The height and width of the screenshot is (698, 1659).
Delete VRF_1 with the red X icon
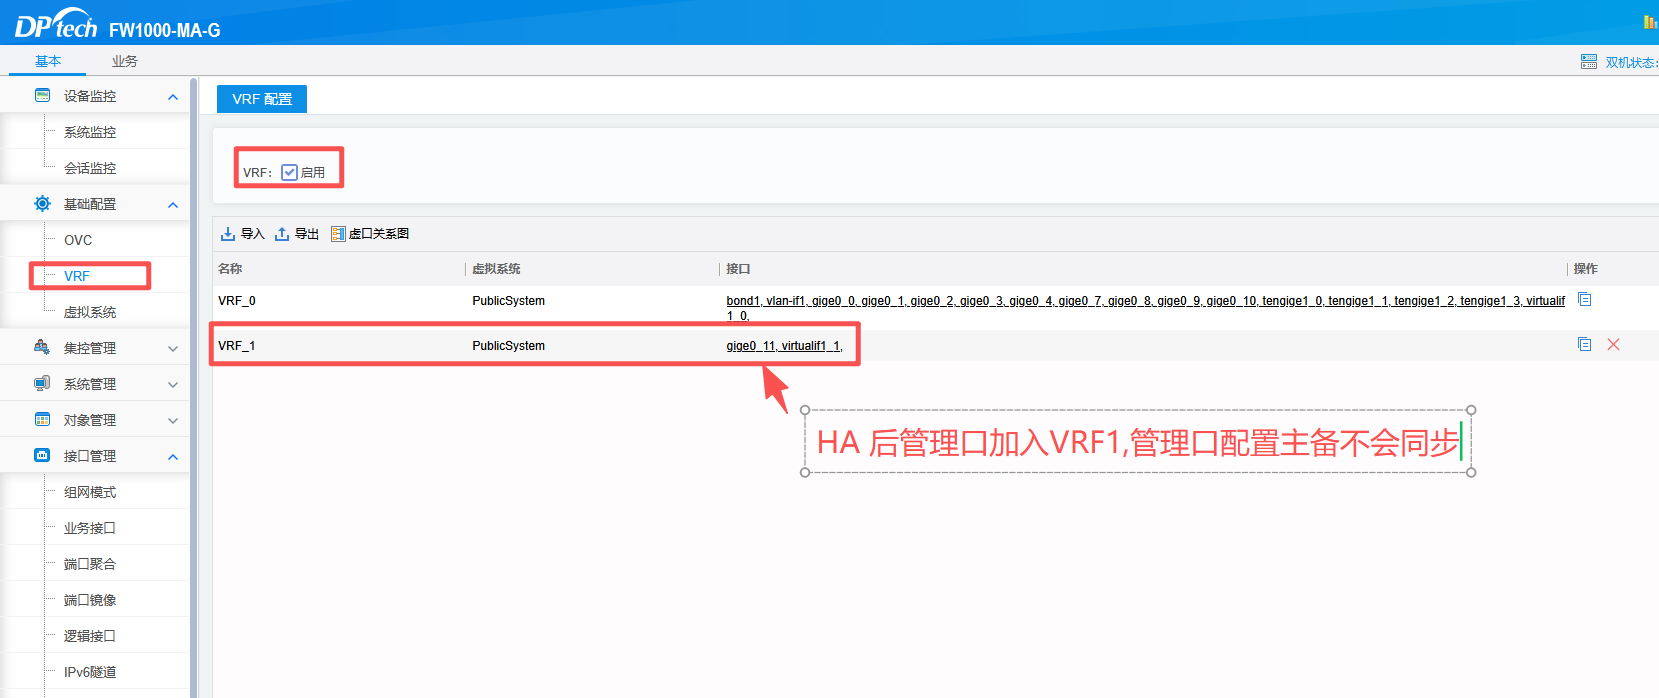(1613, 344)
